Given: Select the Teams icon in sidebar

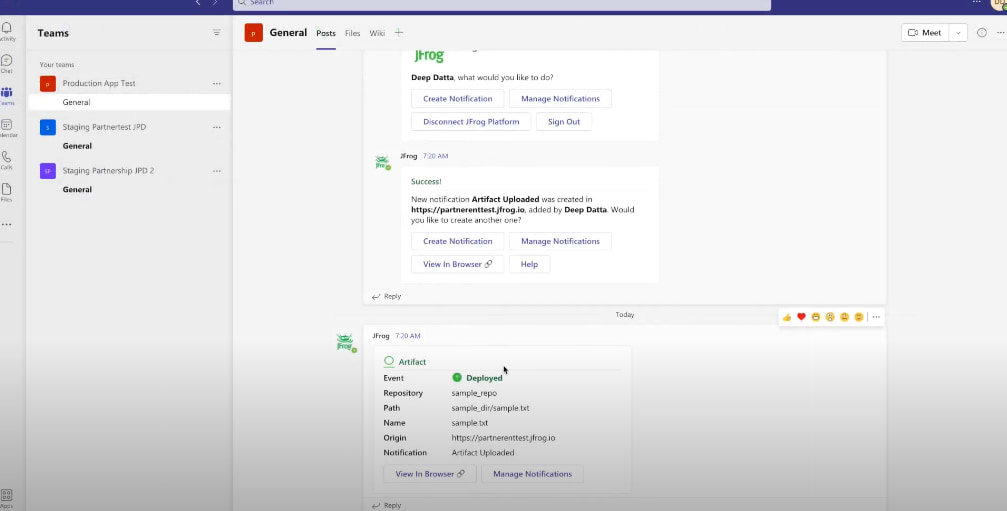Looking at the screenshot, I should point(6,92).
